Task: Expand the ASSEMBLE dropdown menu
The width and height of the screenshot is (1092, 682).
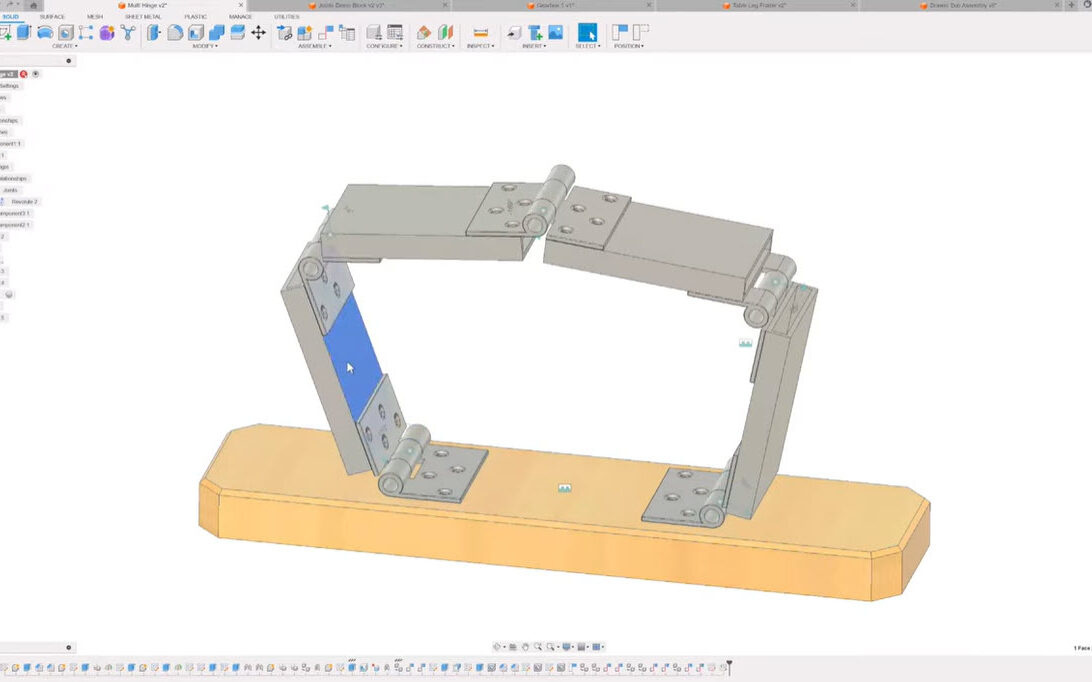Action: pyautogui.click(x=313, y=46)
